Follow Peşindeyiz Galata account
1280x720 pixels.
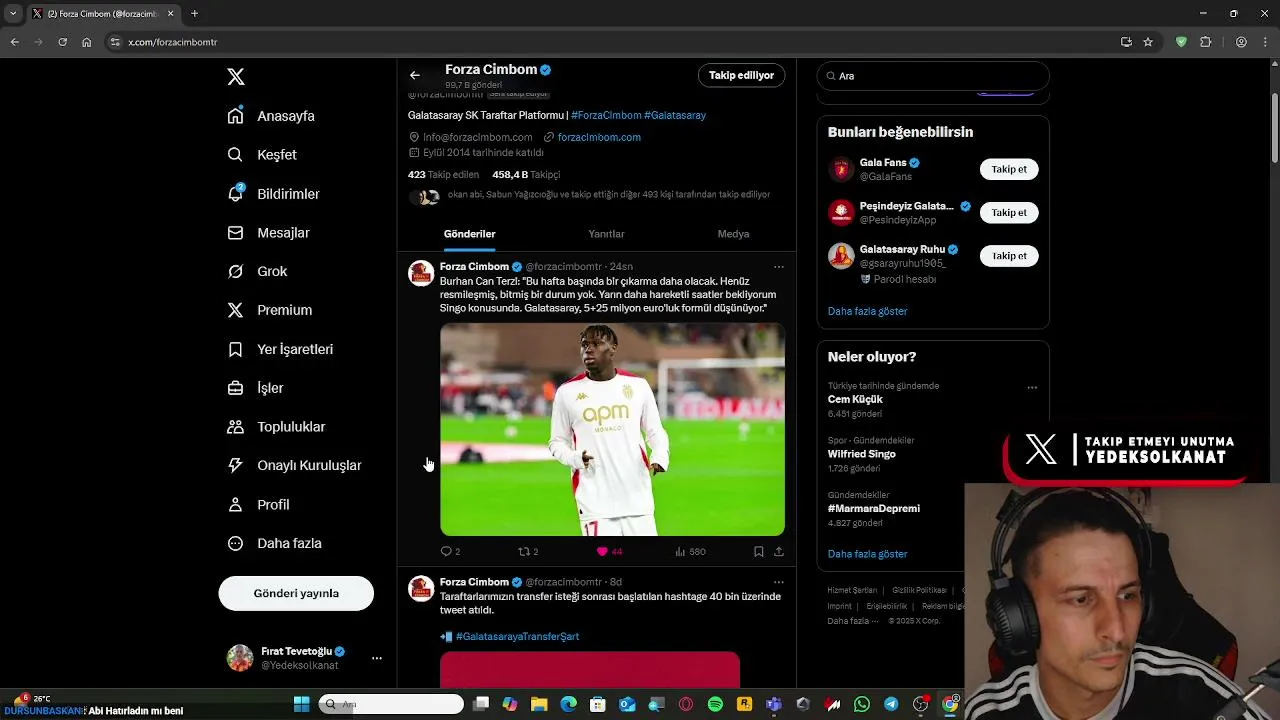1009,212
